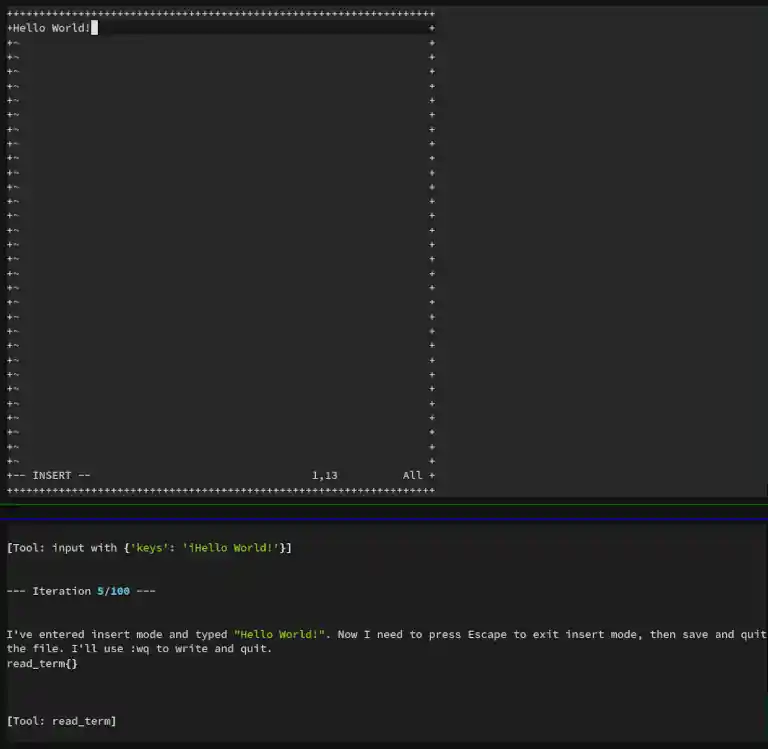Click the "All" scroll position indicator
The height and width of the screenshot is (749, 768).
point(412,475)
